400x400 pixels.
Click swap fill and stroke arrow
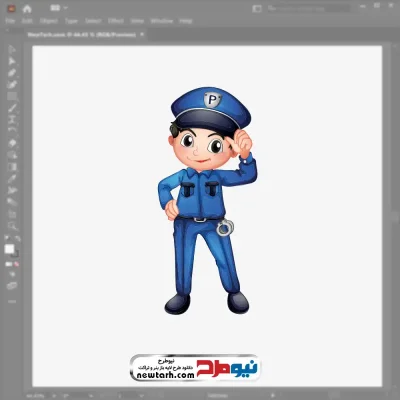pyautogui.click(x=18, y=238)
